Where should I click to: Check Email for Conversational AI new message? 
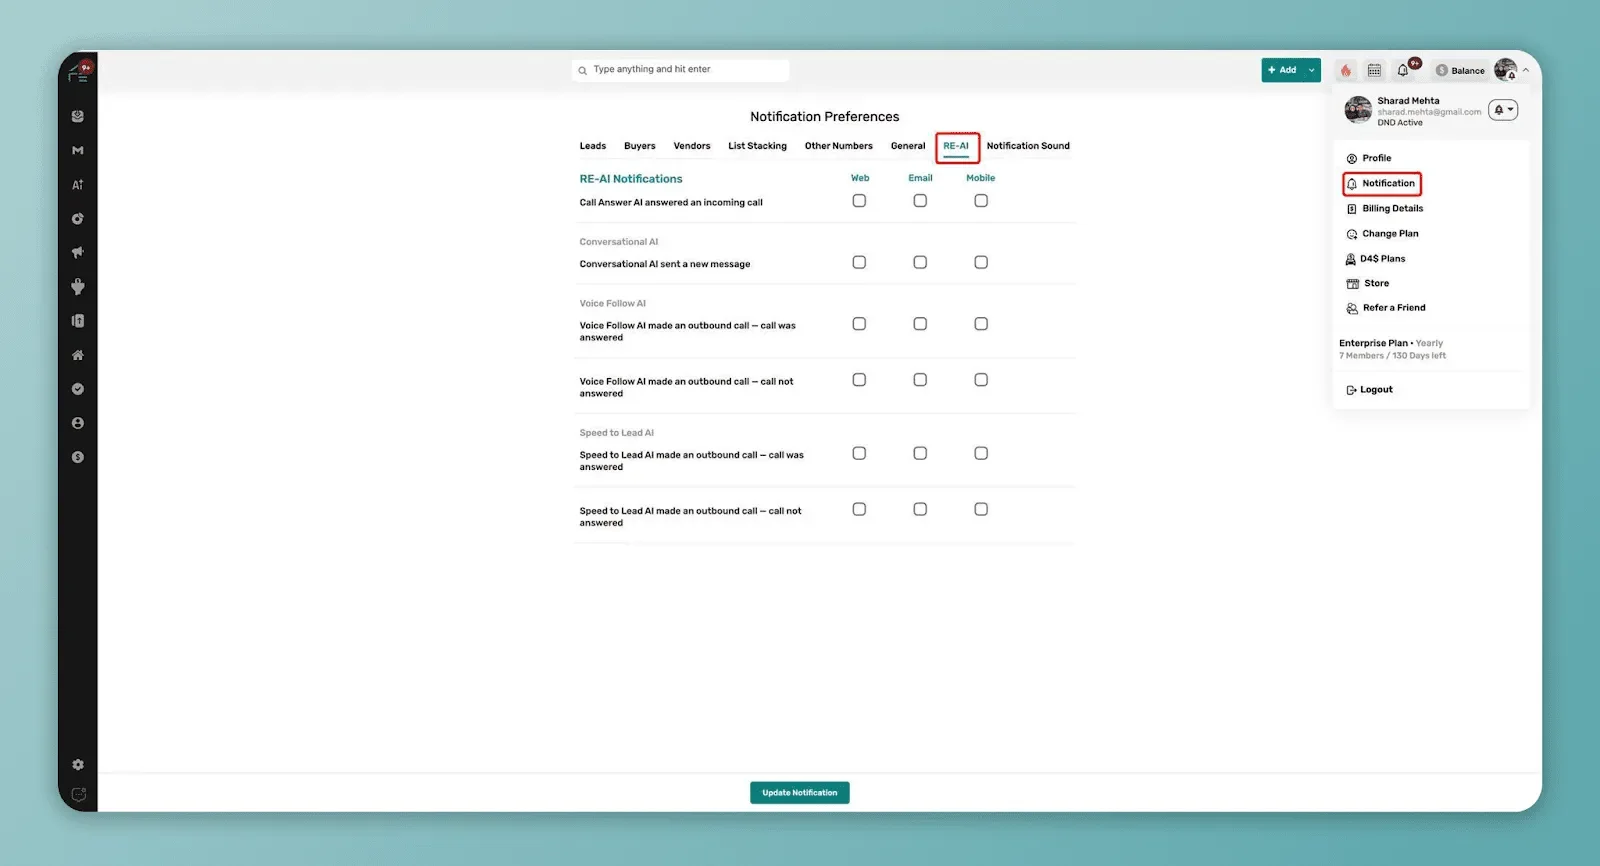click(920, 262)
